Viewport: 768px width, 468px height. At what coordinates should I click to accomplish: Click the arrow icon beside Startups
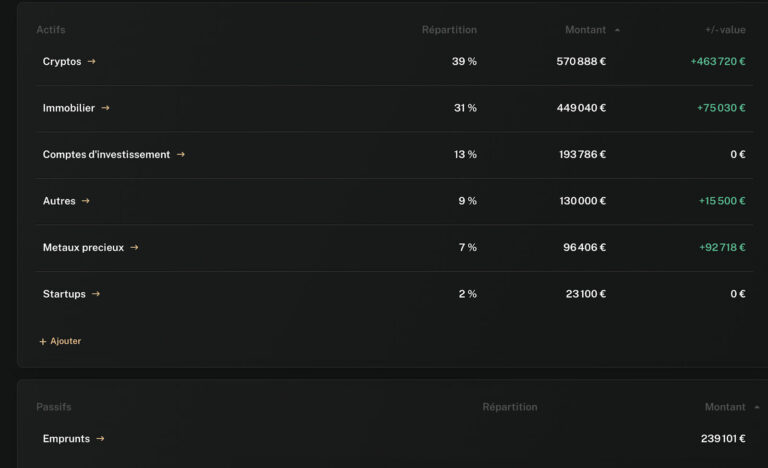point(96,294)
